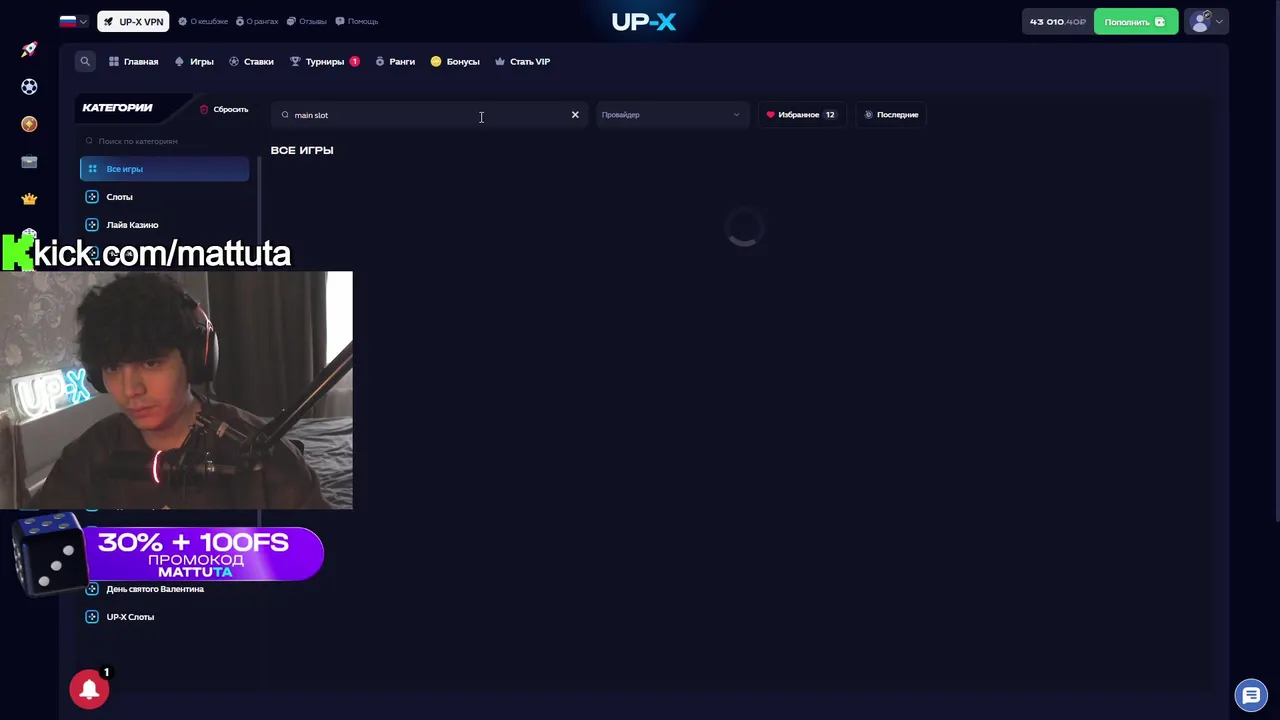This screenshot has height=720, width=1280.
Task: Open the Ранги navigation item
Action: [395, 62]
